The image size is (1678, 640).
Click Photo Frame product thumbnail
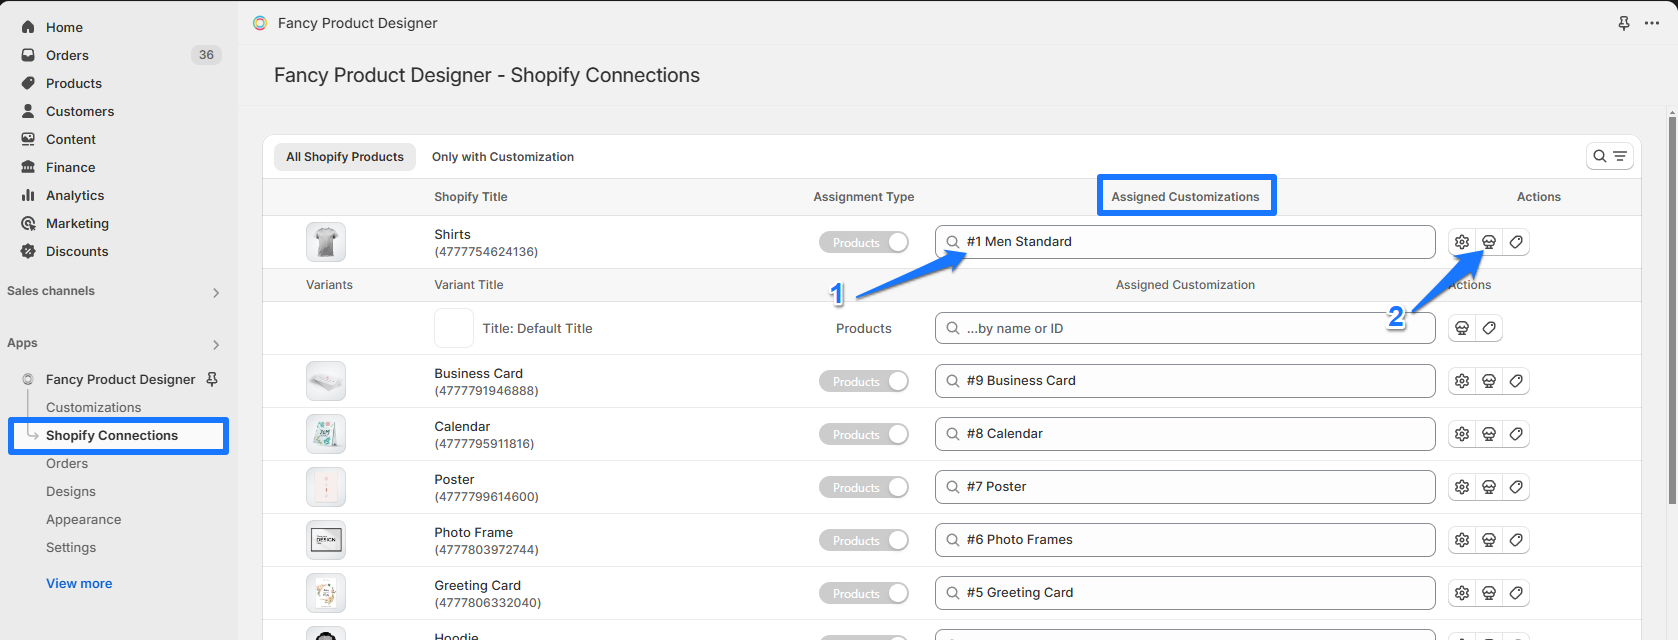(326, 540)
